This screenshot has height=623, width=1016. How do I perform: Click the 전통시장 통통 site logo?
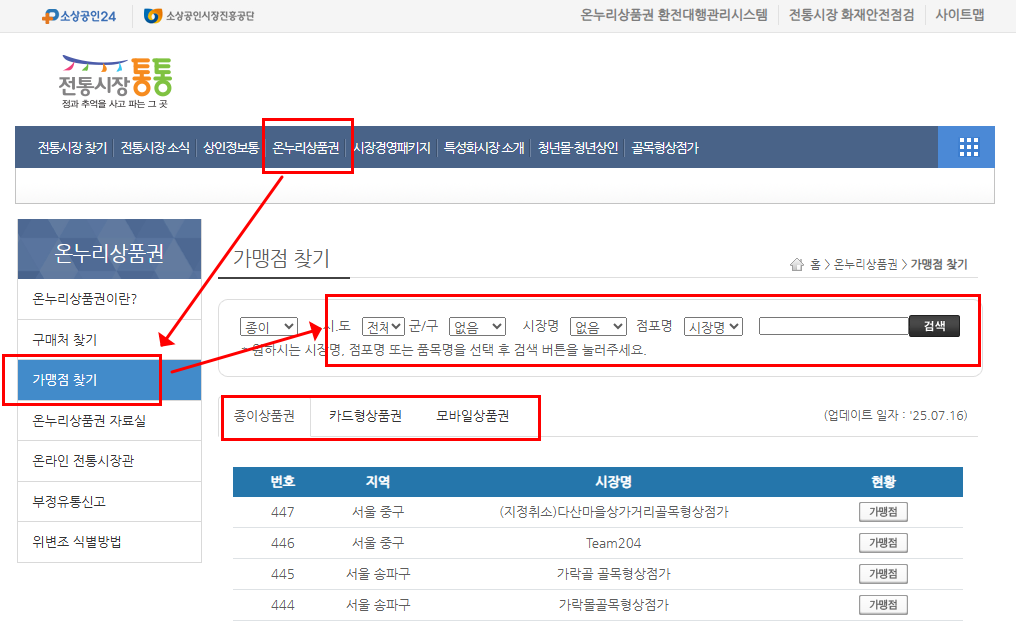[x=115, y=82]
